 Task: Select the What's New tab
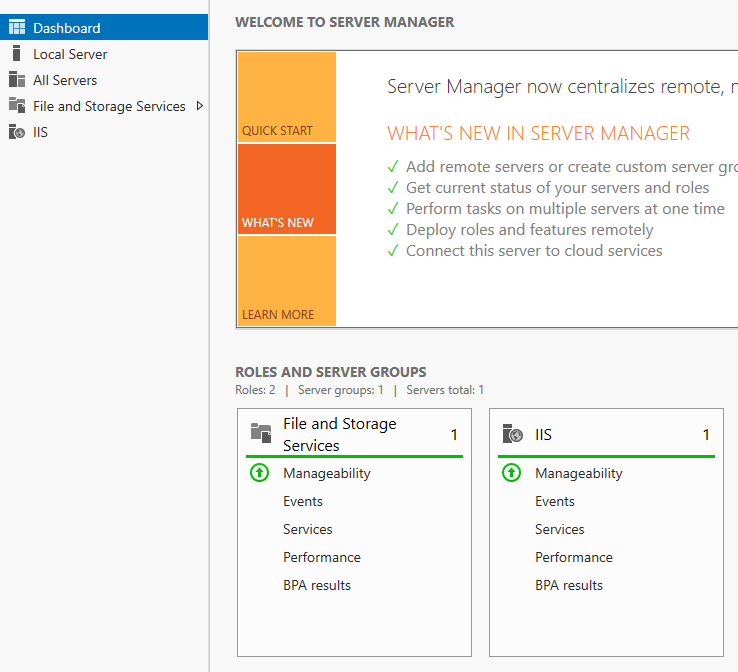[287, 189]
